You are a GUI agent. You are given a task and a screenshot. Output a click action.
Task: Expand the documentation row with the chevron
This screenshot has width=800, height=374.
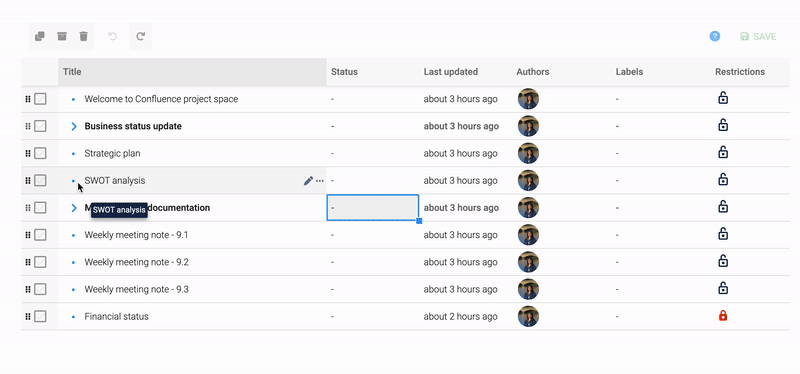pos(74,208)
